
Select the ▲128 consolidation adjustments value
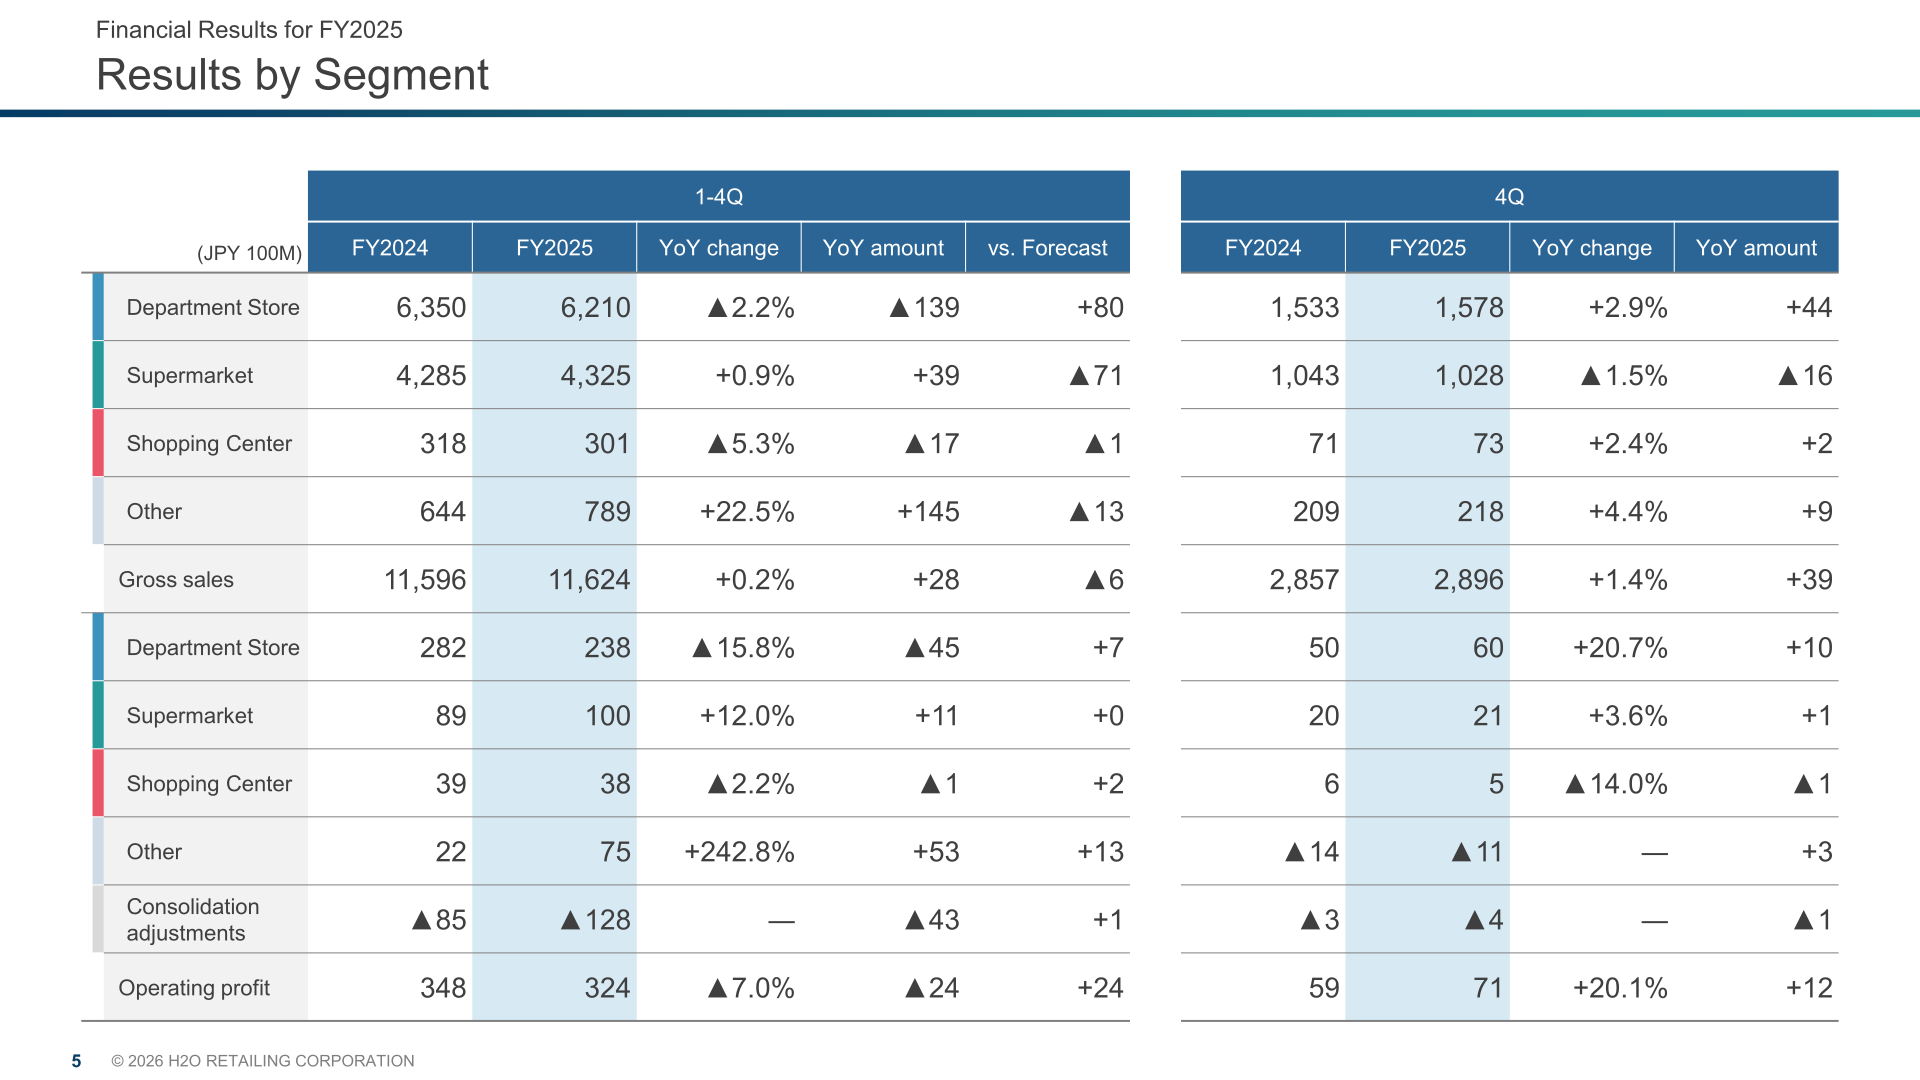[595, 920]
